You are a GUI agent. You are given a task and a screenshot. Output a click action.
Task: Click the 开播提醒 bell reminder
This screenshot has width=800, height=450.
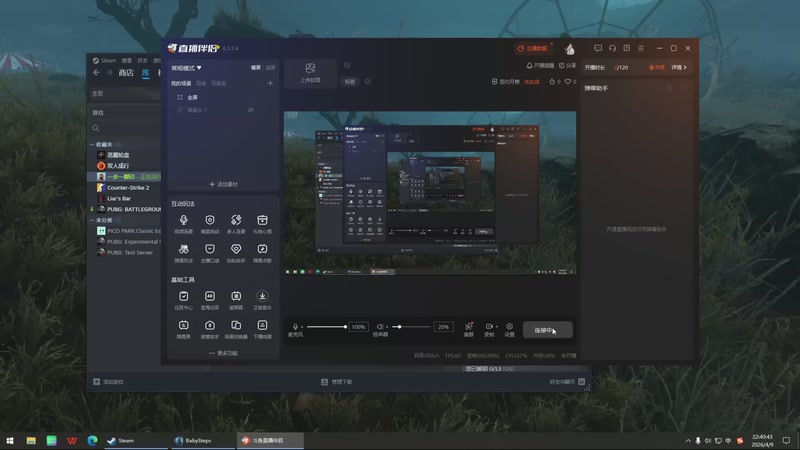[x=540, y=65]
